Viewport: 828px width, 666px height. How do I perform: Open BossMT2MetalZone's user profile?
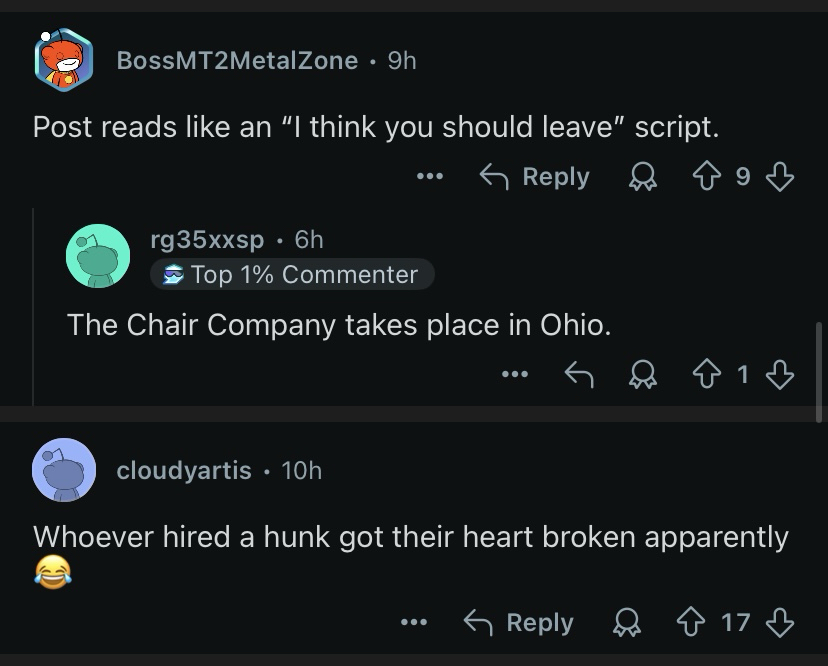point(237,60)
